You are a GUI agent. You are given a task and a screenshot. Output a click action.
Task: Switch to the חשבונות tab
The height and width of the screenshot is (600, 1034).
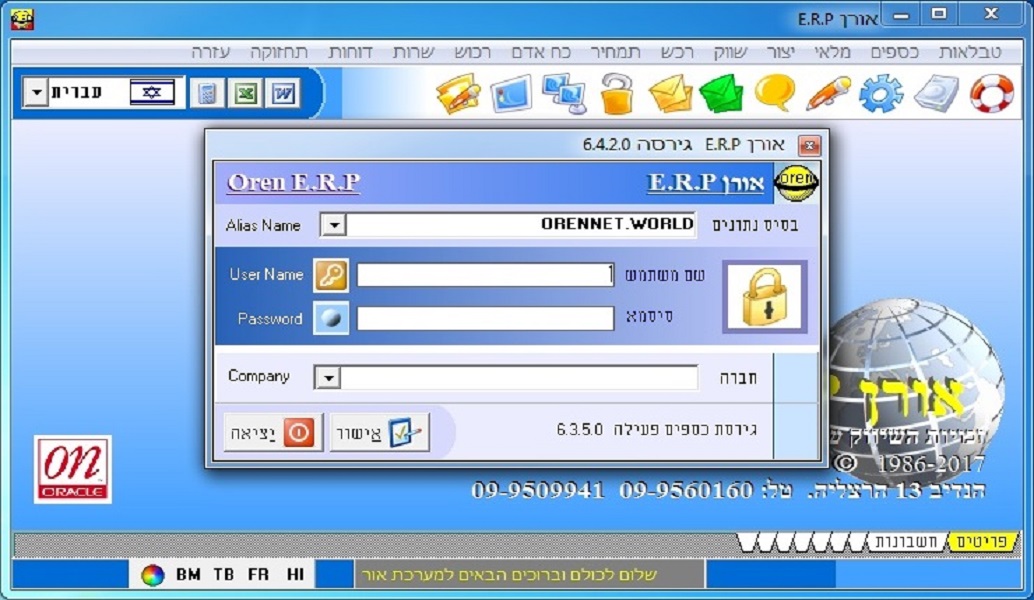click(905, 542)
